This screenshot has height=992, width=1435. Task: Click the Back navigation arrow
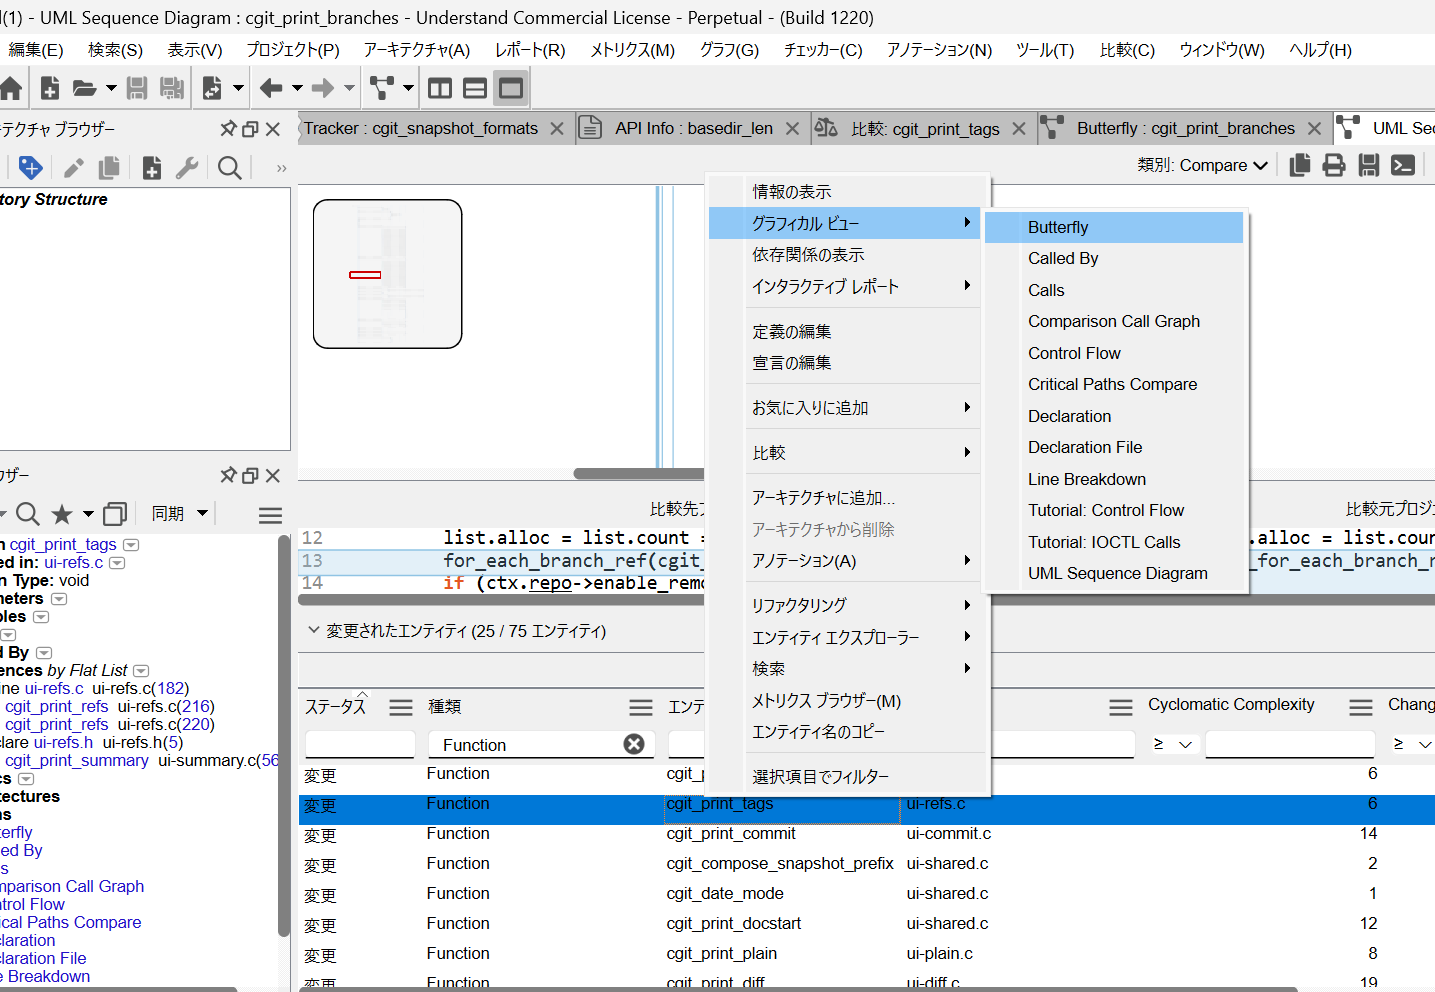click(270, 89)
